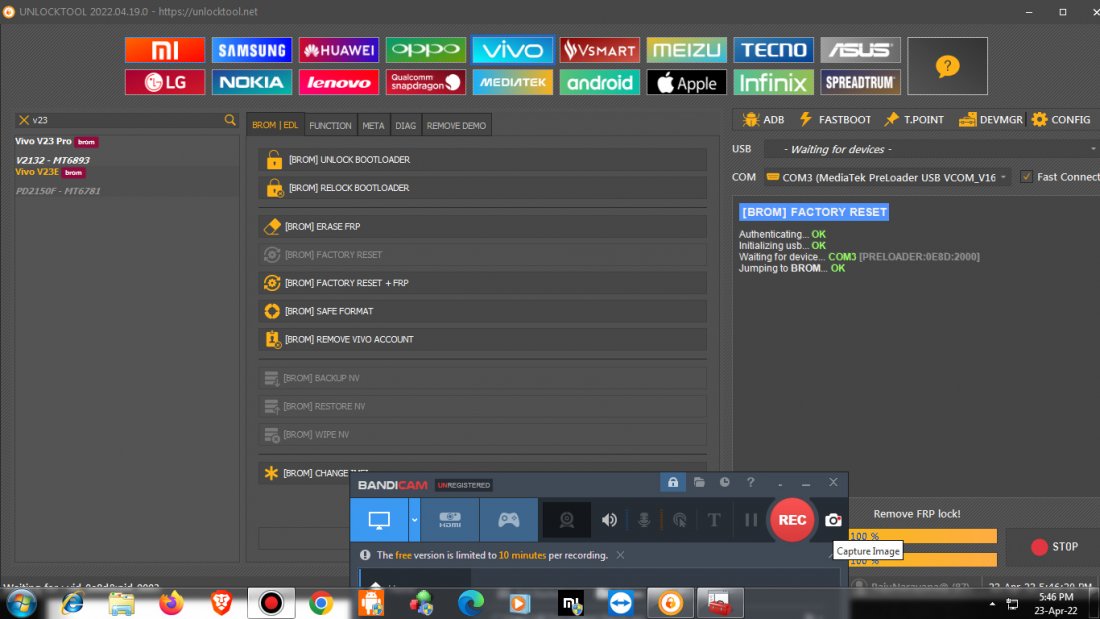Click the search magnifier icon
This screenshot has width=1100, height=619.
click(x=230, y=120)
